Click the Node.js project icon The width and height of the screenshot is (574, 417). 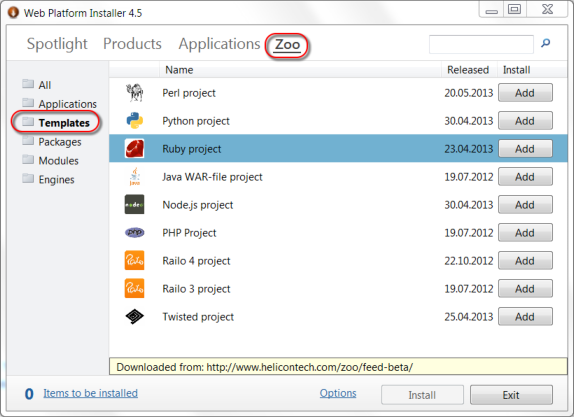pos(134,205)
